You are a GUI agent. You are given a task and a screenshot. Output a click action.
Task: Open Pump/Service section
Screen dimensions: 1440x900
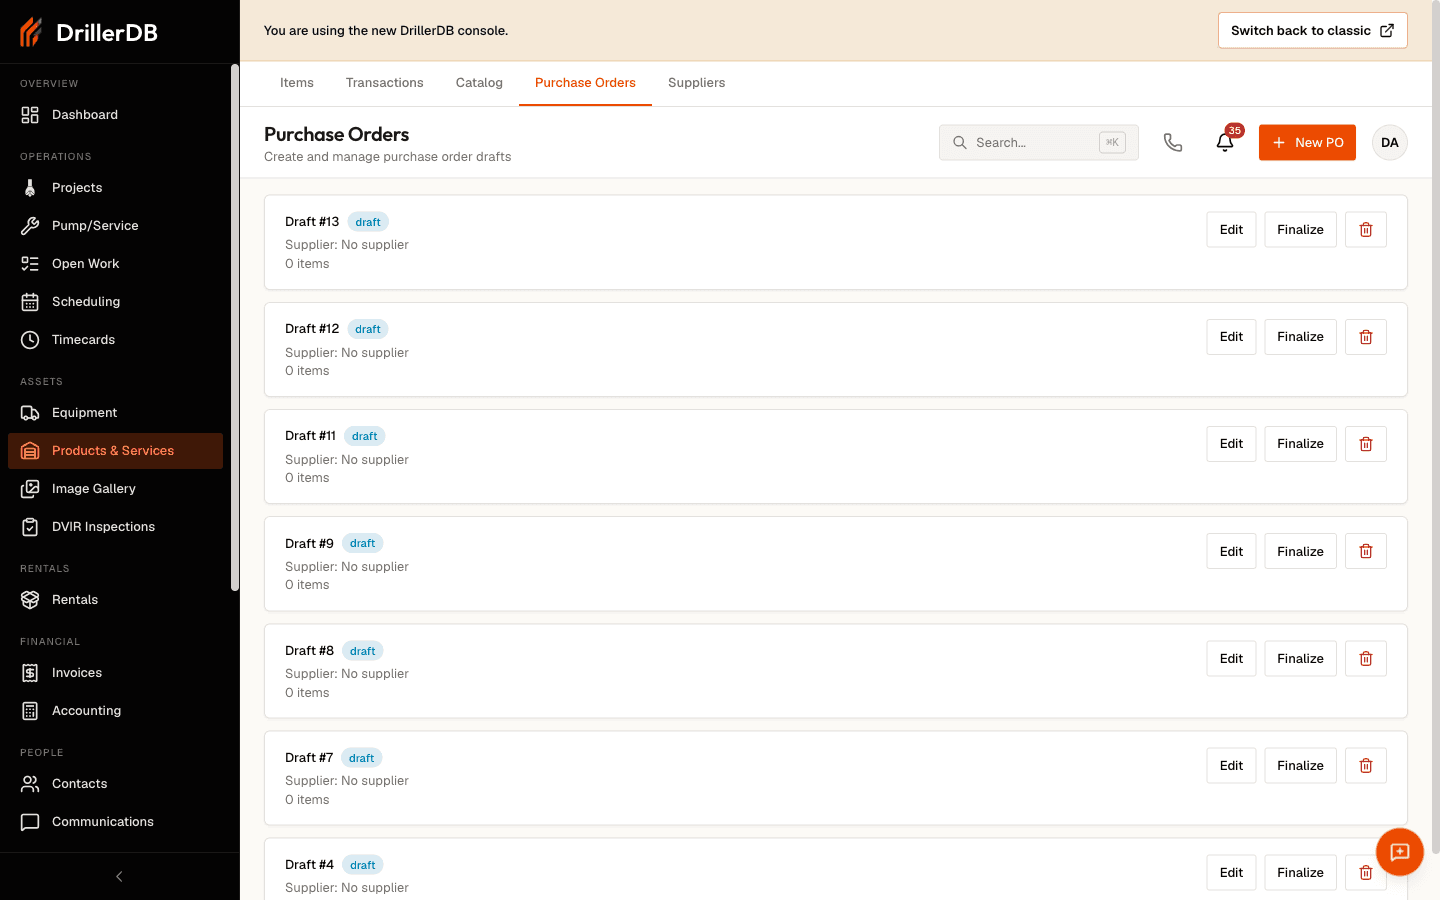pos(115,226)
